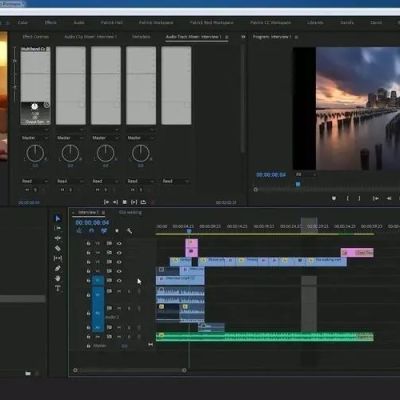400x400 pixels.
Task: Select the green audio clip in timeline
Action: tap(265, 337)
